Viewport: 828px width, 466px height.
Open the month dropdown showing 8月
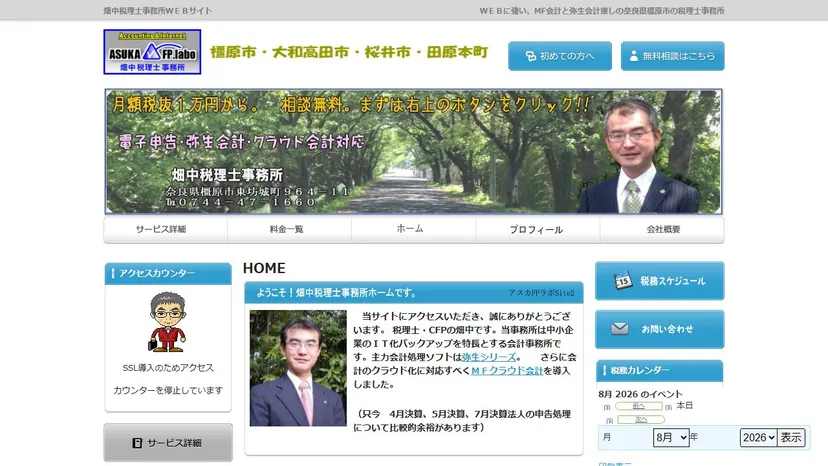coord(671,437)
